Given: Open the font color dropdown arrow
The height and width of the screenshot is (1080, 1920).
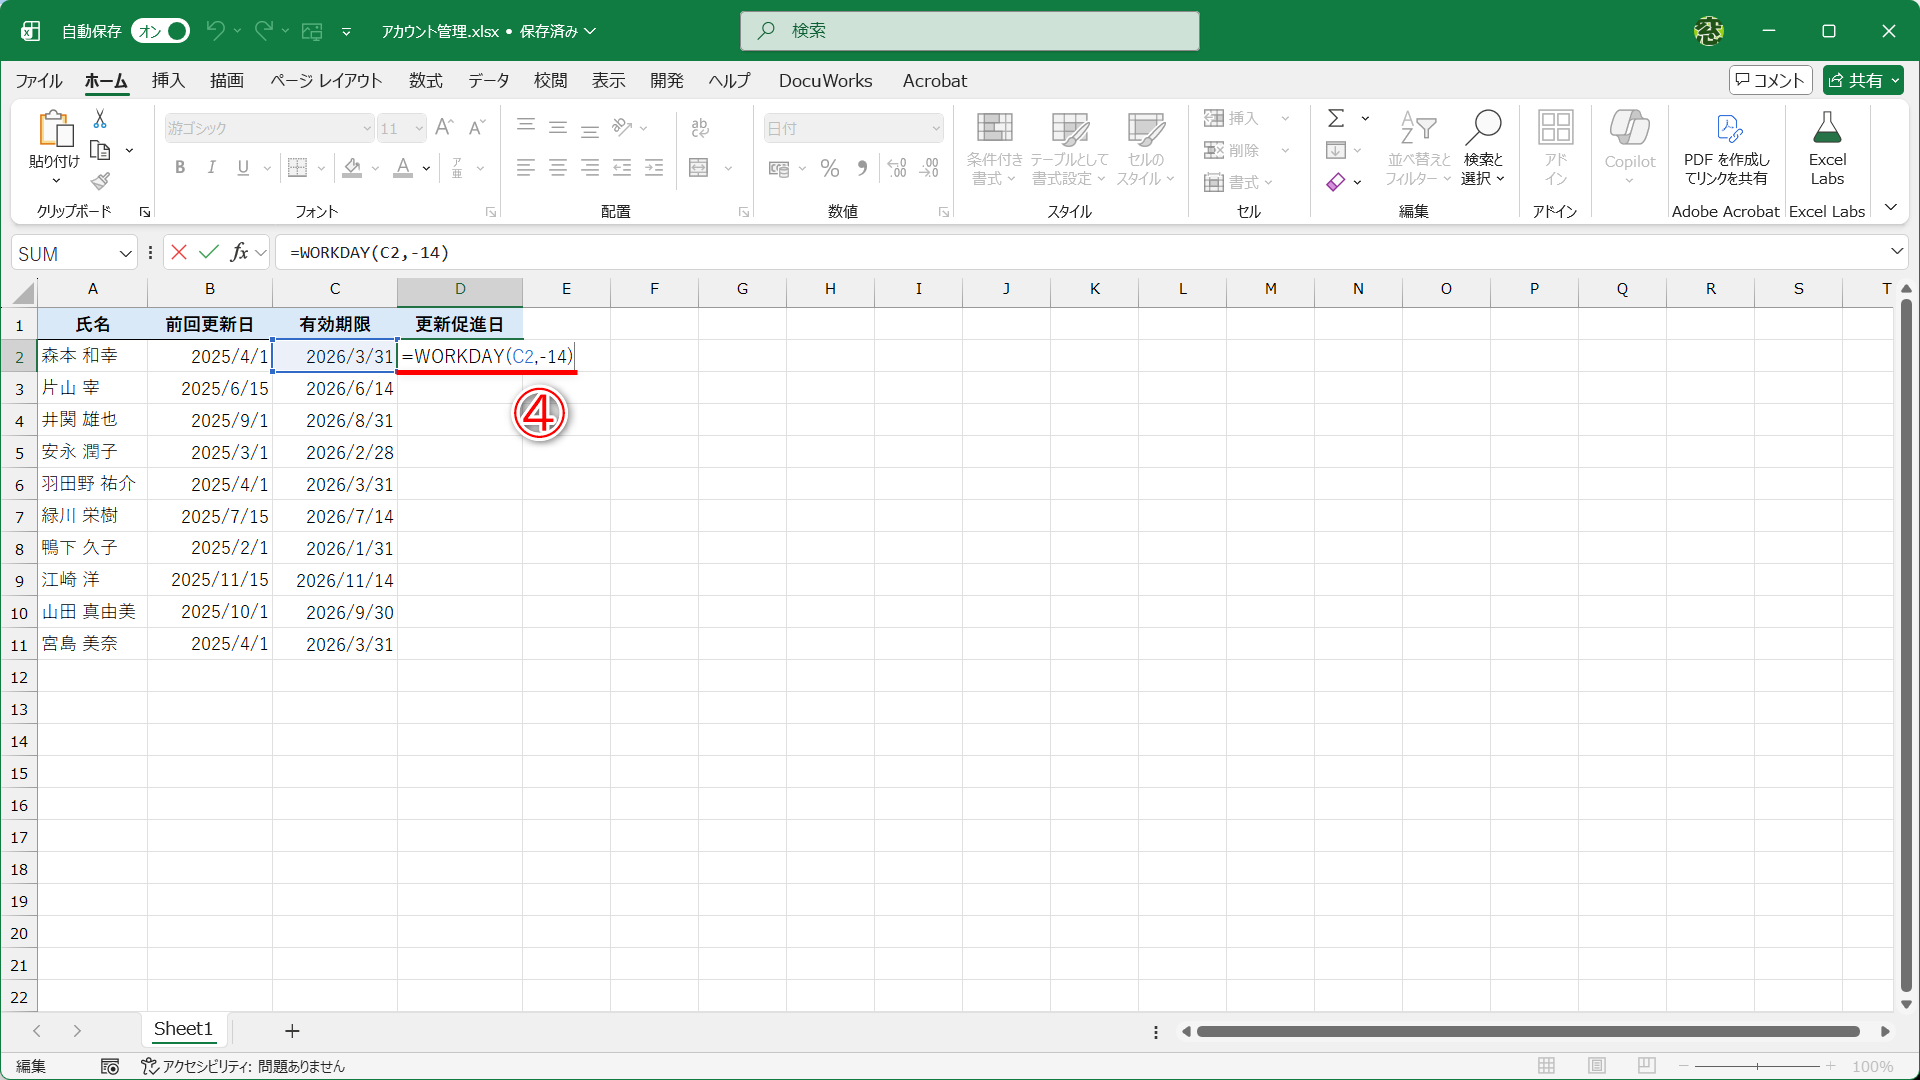Looking at the screenshot, I should (426, 168).
